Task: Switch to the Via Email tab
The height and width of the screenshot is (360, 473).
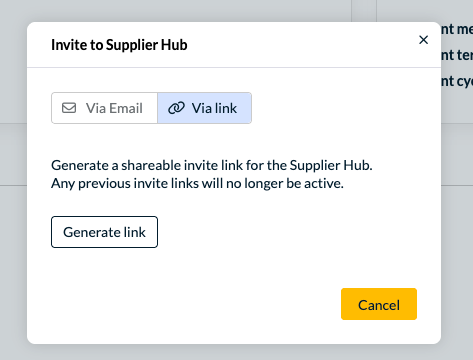Action: click(104, 108)
